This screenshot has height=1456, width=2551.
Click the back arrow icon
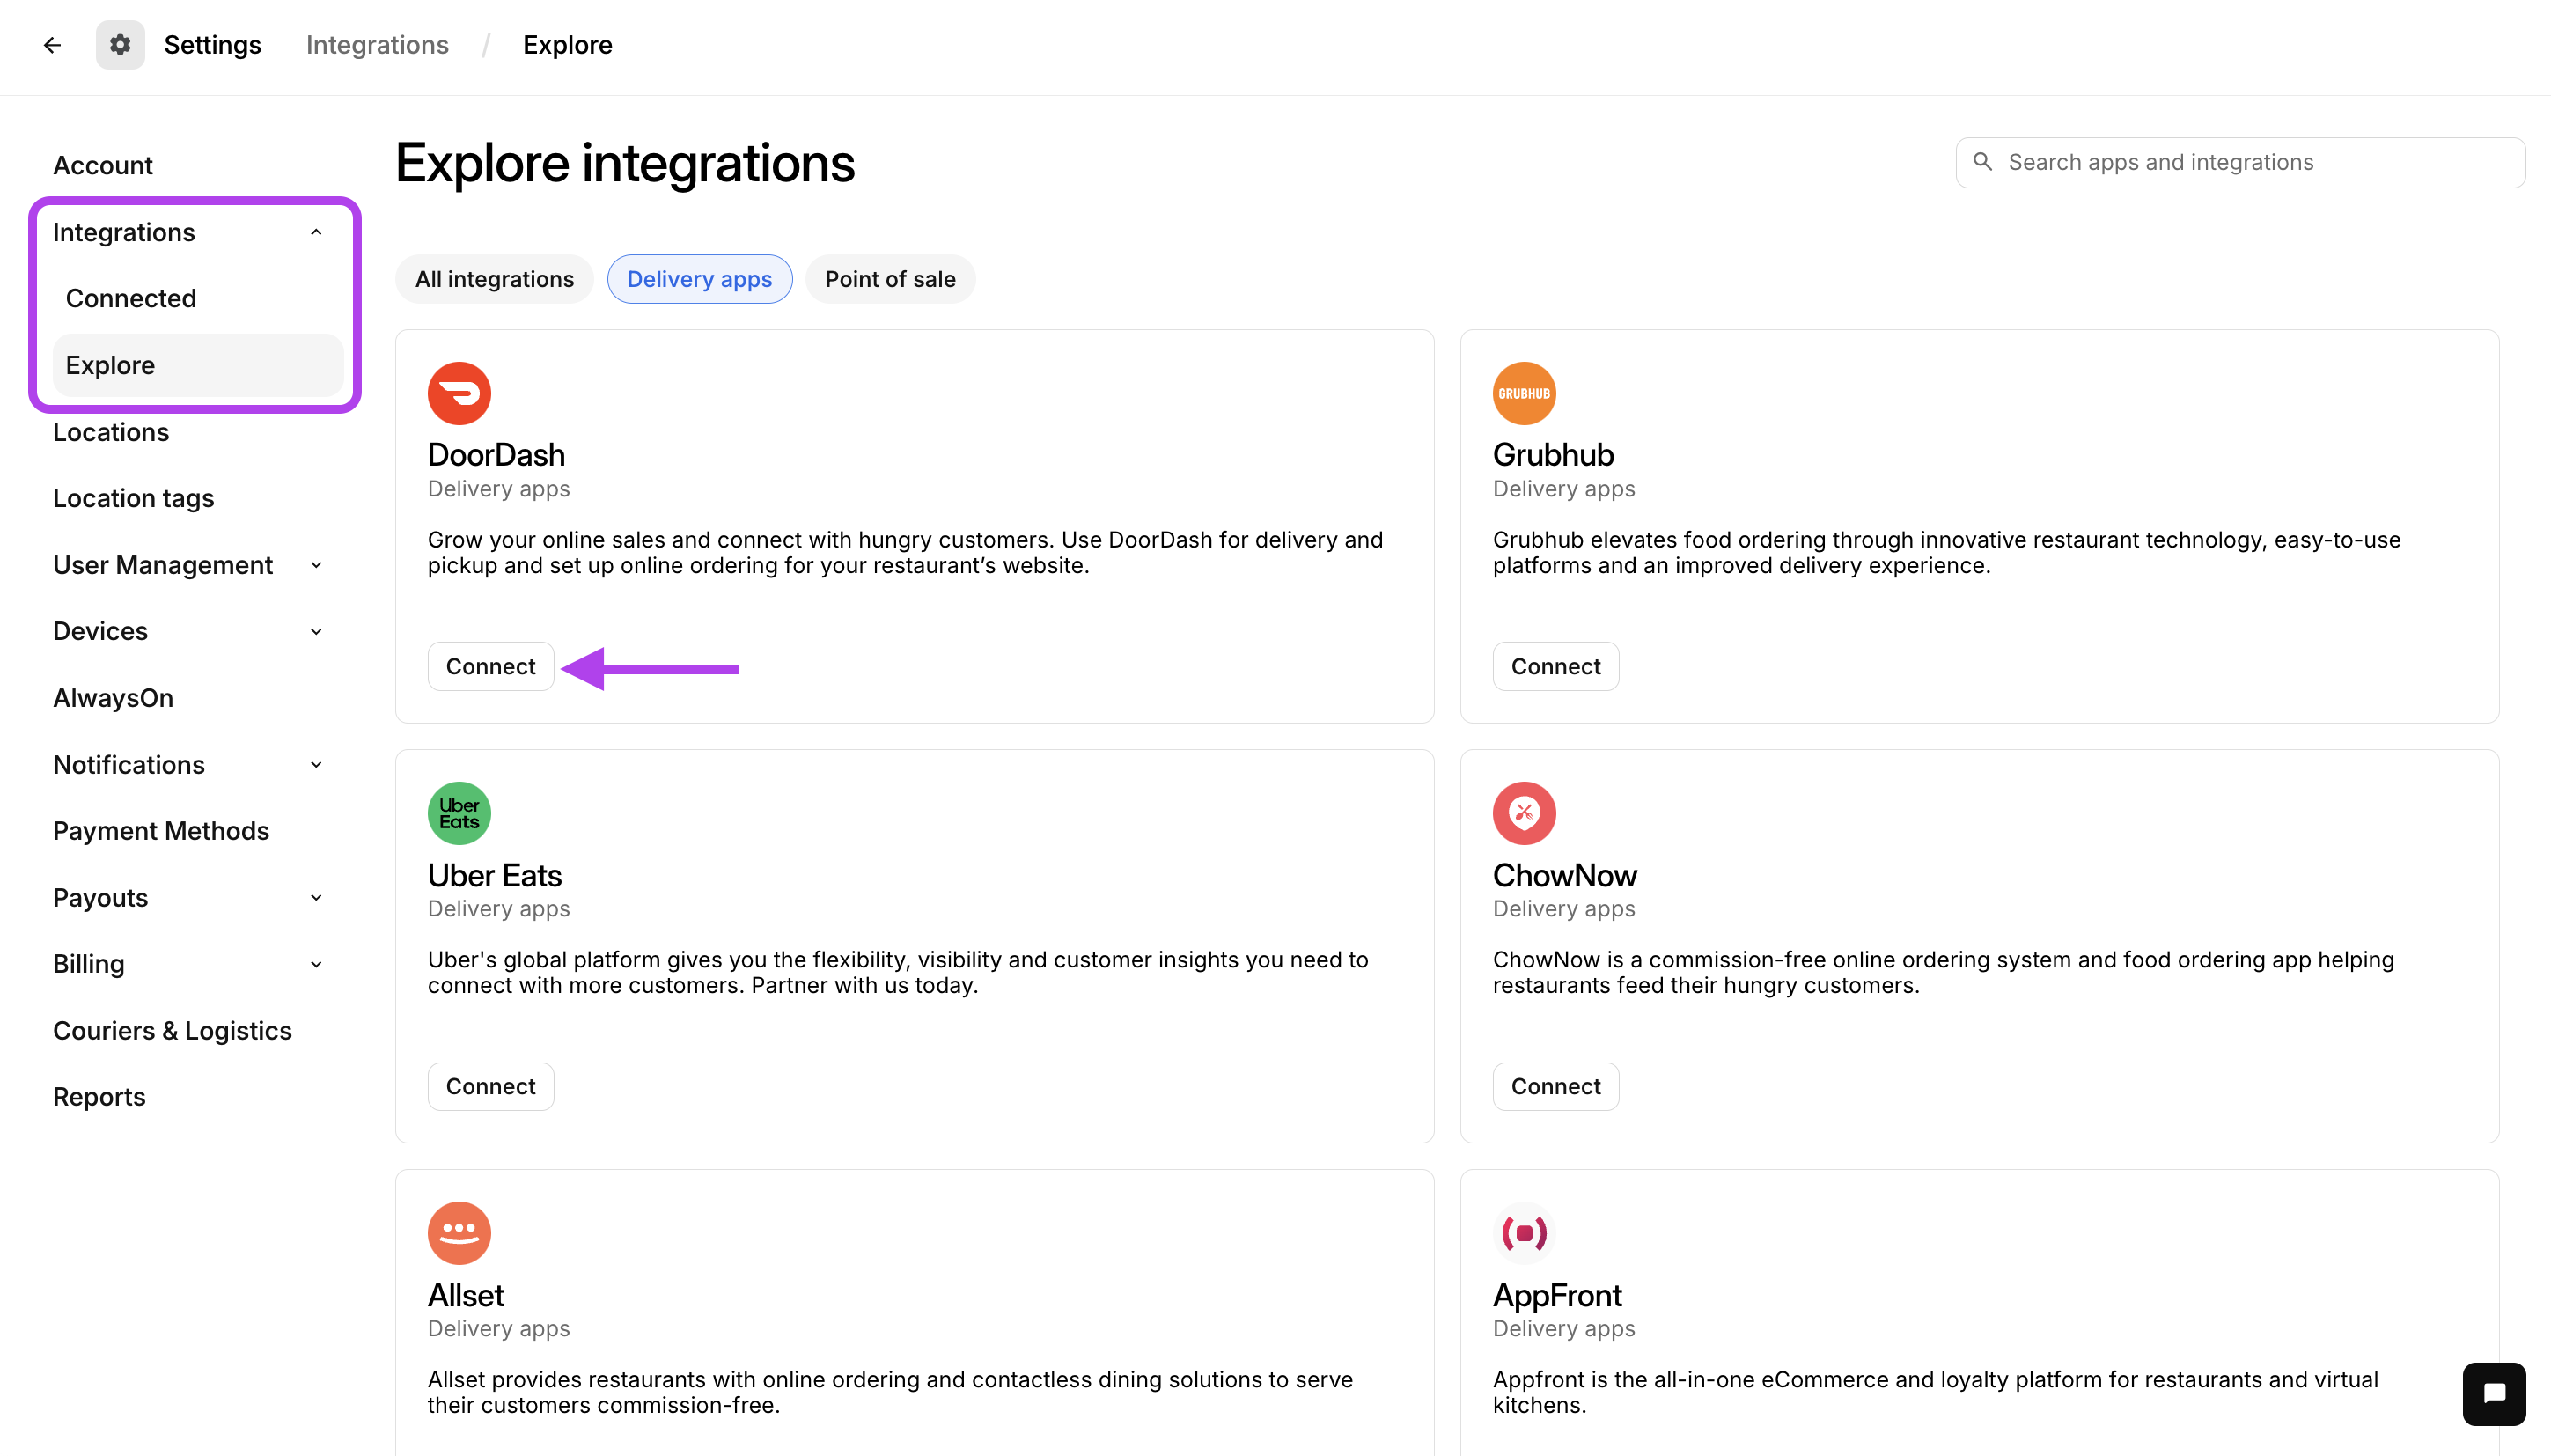(52, 45)
